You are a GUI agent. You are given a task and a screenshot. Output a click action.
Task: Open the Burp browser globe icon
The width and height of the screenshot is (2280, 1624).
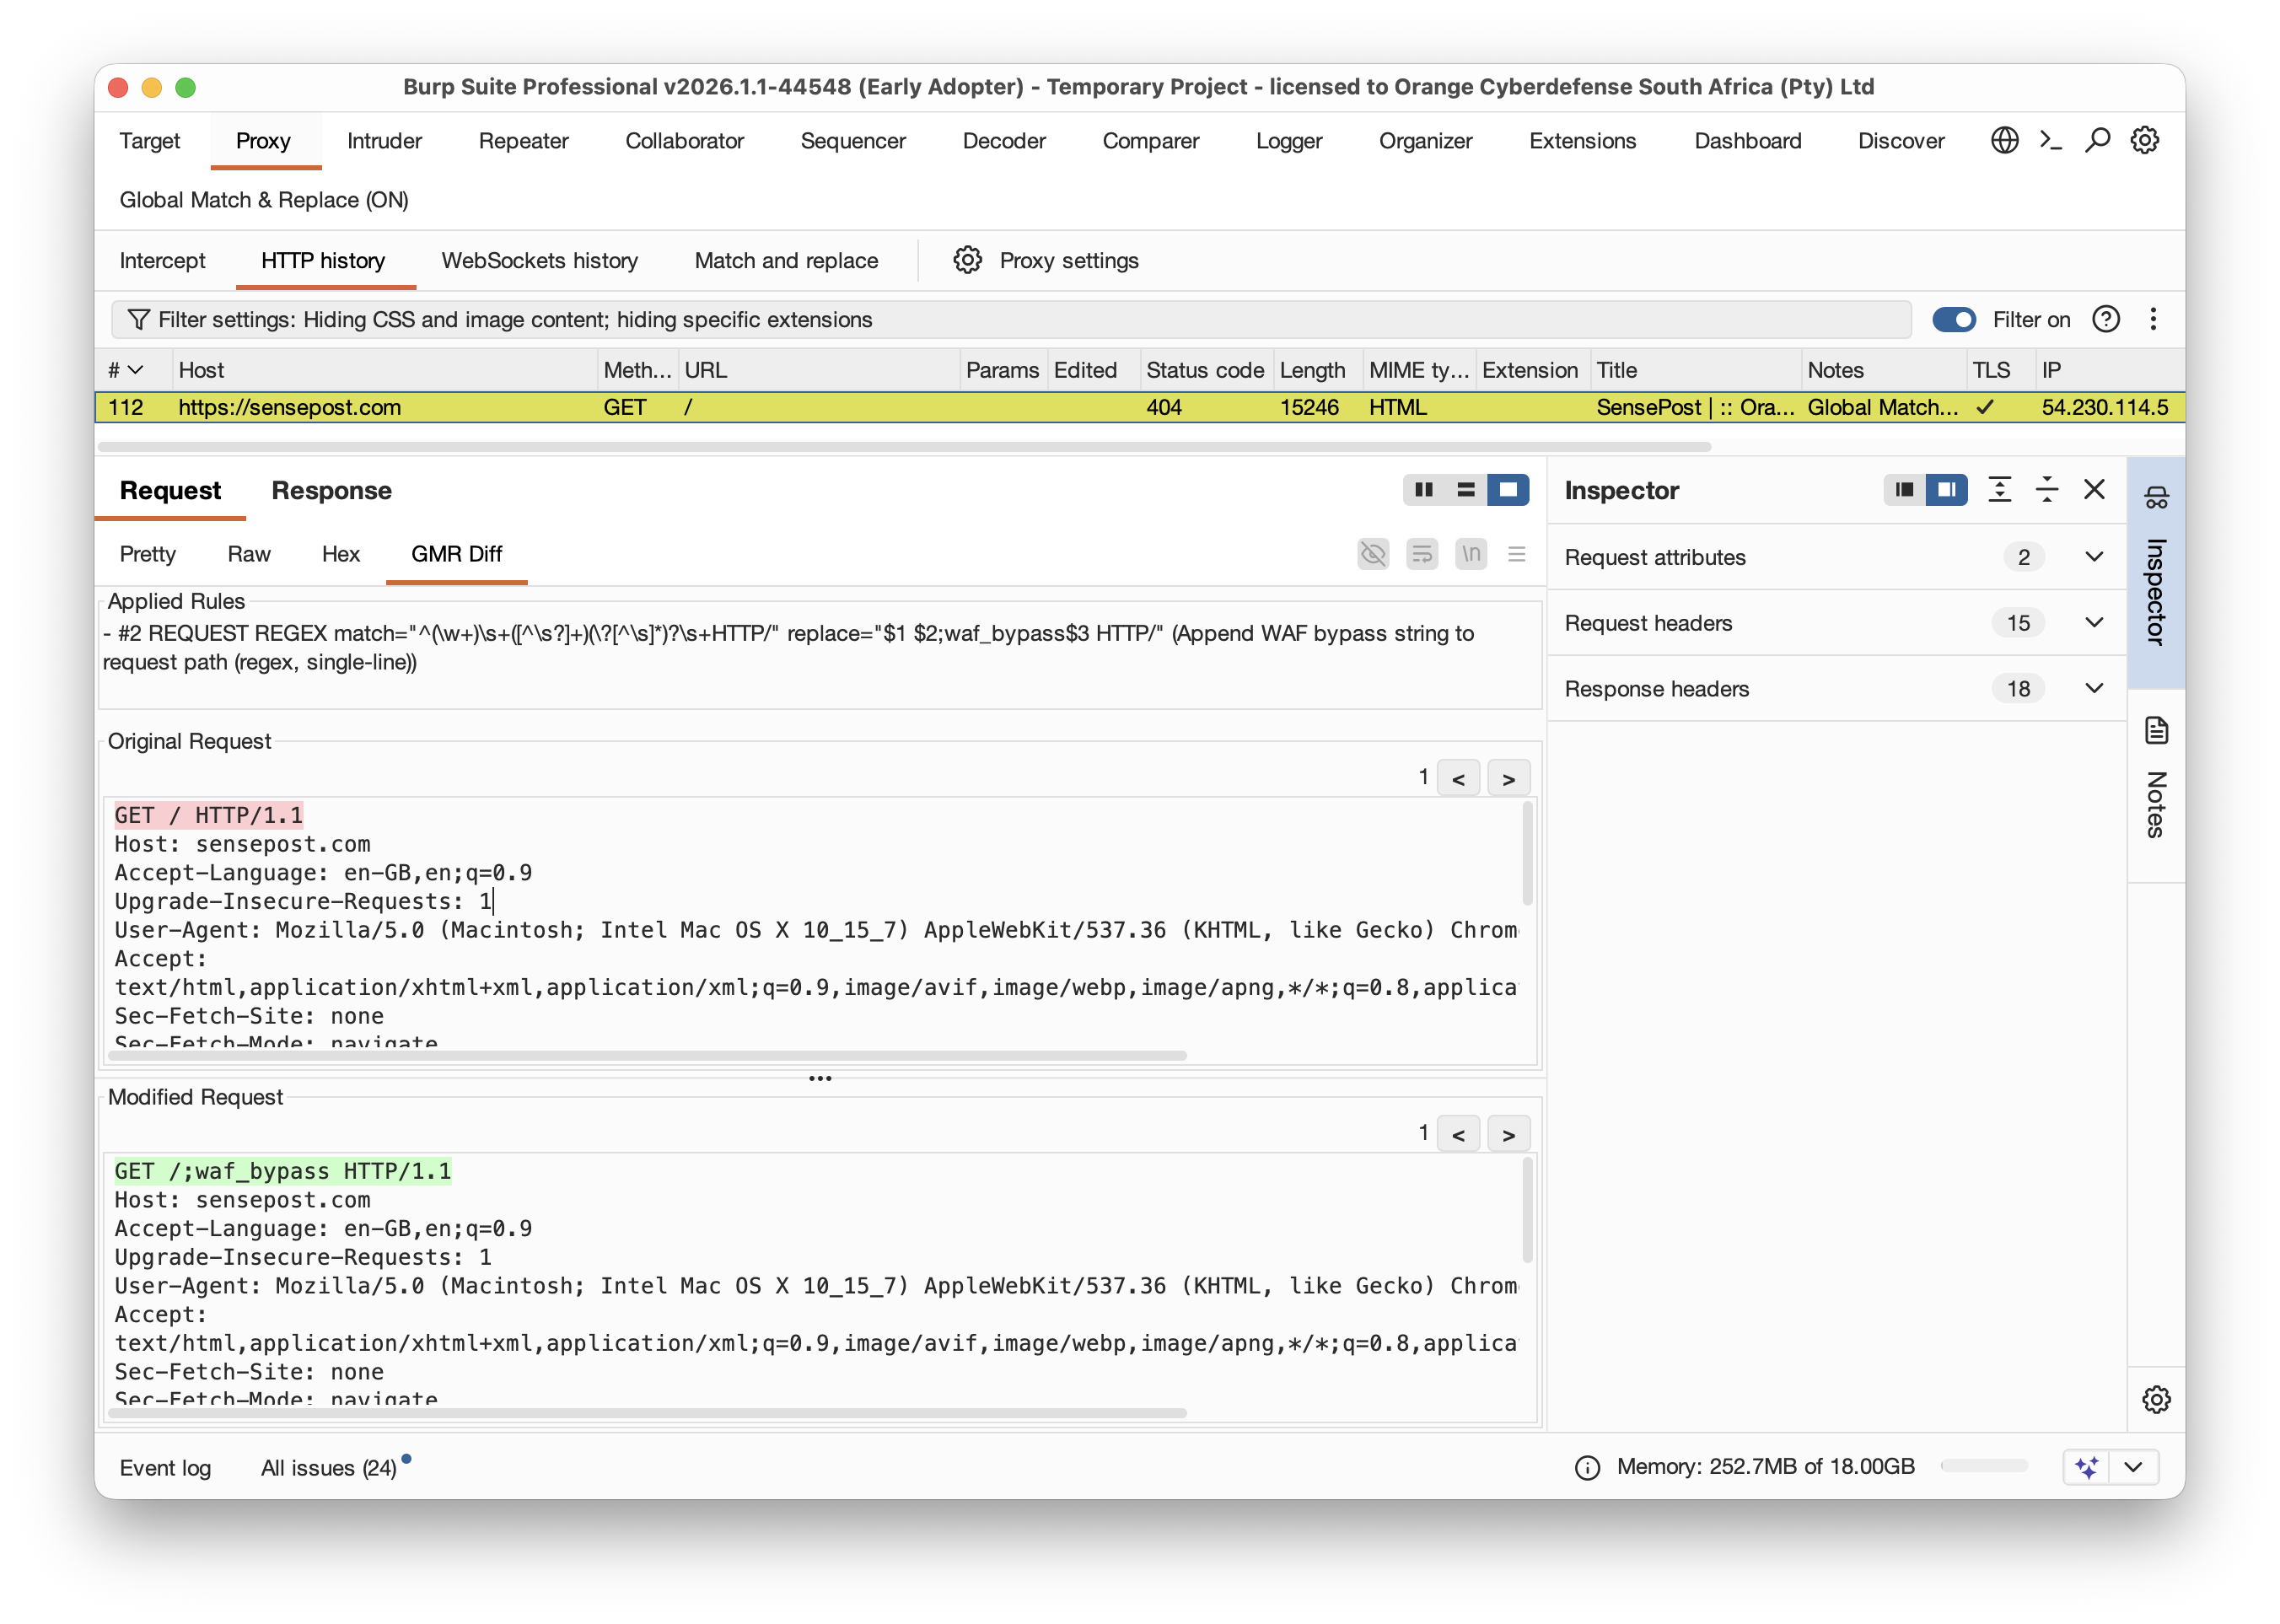point(2004,140)
